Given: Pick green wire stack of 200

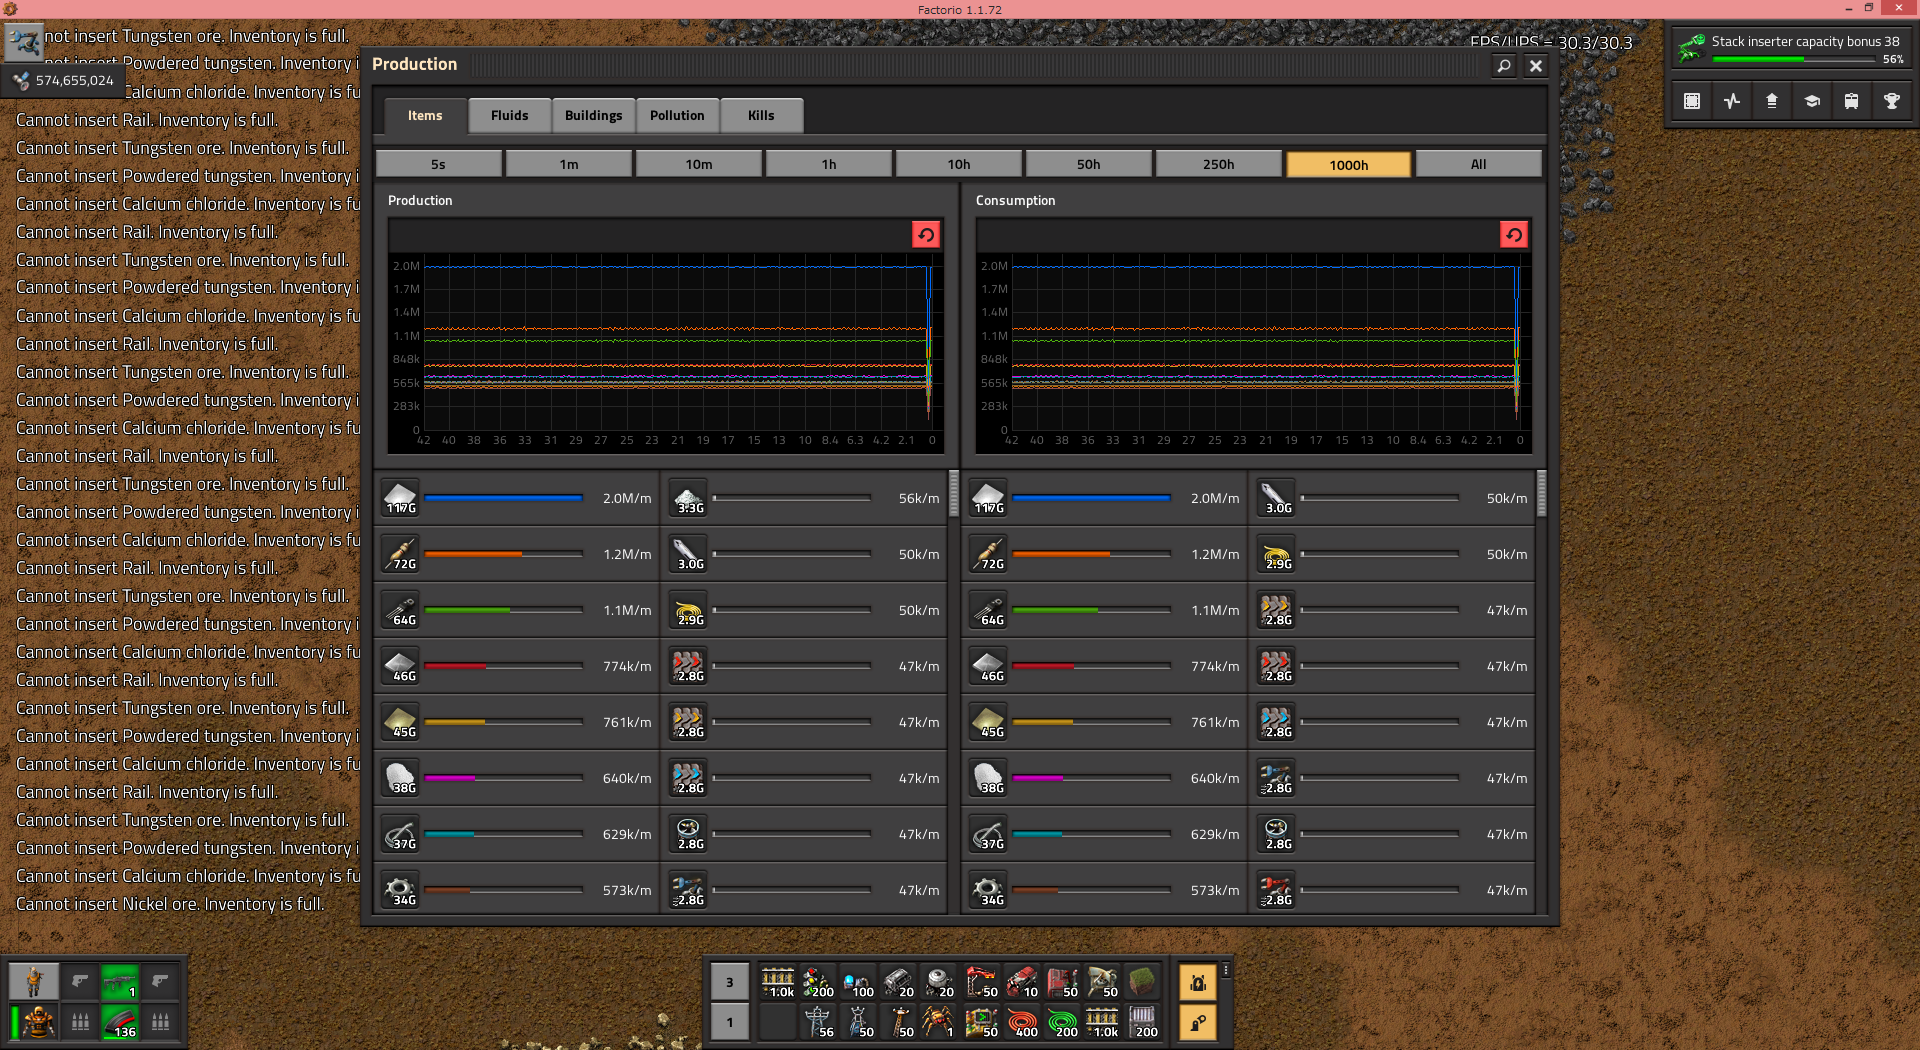Looking at the screenshot, I should click(1062, 1022).
